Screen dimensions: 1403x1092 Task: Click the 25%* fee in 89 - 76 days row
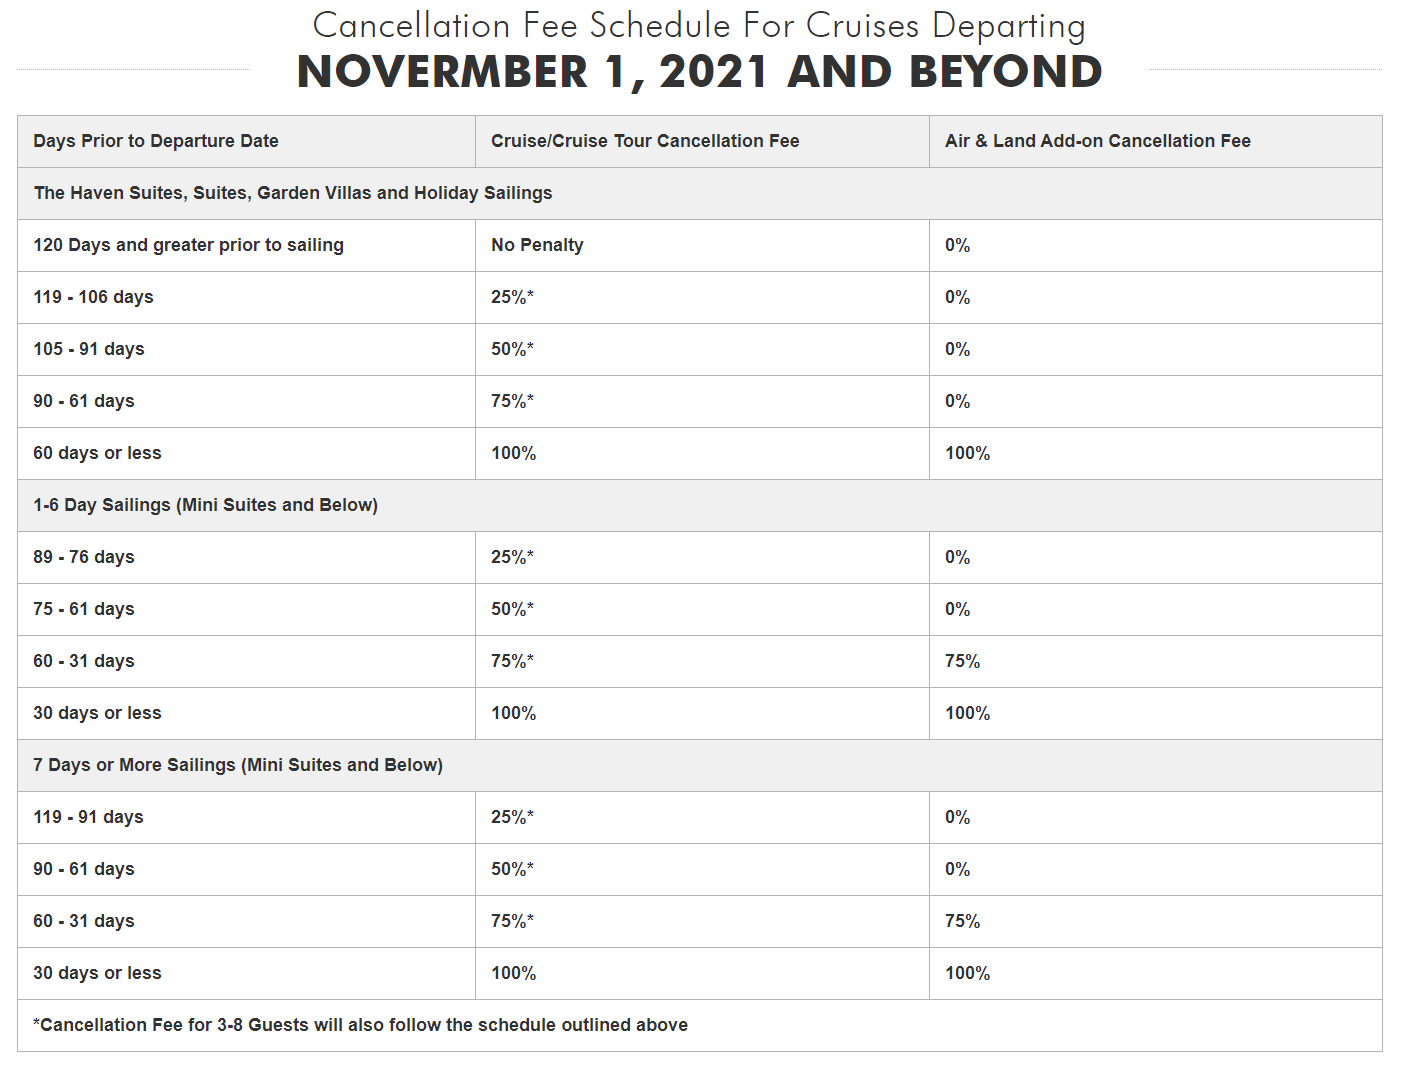coord(512,557)
